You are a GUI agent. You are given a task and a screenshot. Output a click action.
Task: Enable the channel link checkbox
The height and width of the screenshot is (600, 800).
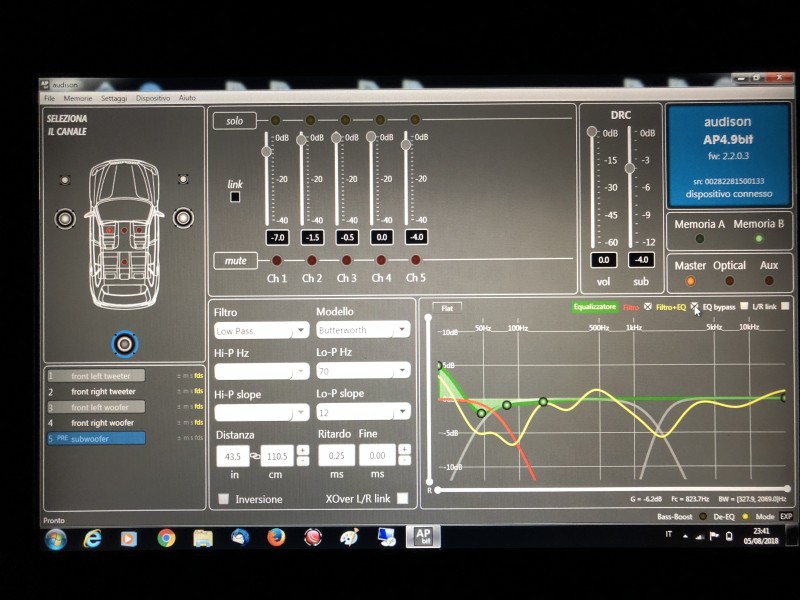tap(235, 196)
